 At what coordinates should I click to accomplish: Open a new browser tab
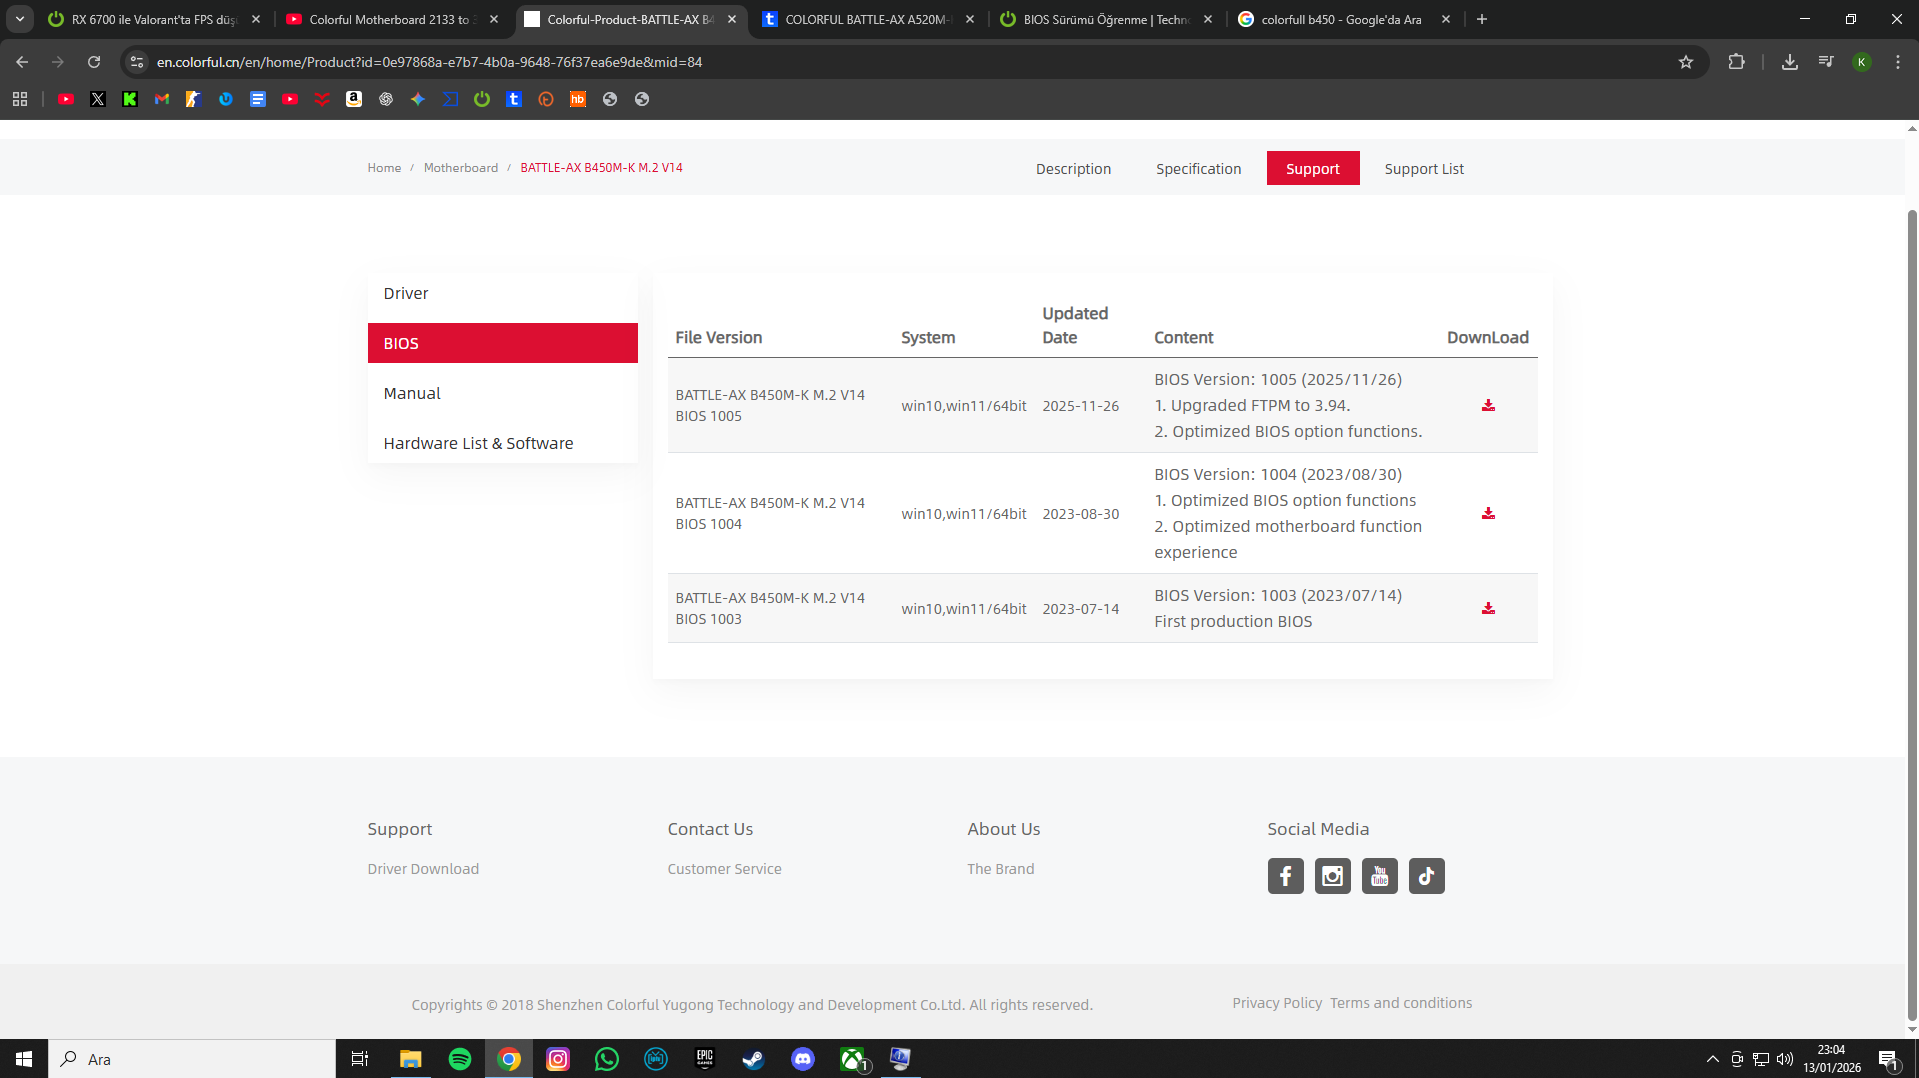(x=1482, y=19)
